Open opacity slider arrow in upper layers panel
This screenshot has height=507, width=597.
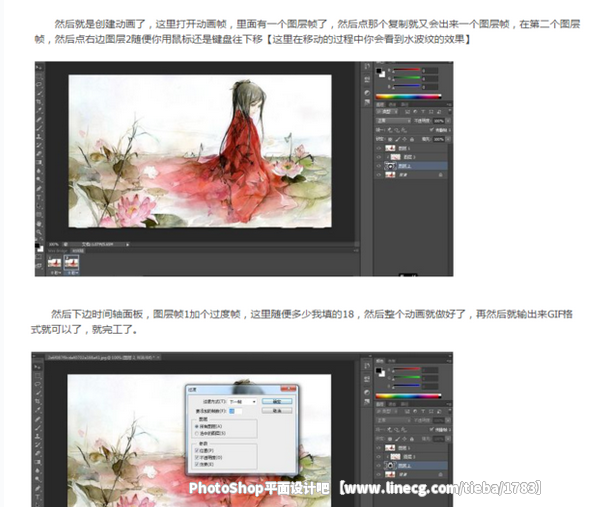[448, 121]
